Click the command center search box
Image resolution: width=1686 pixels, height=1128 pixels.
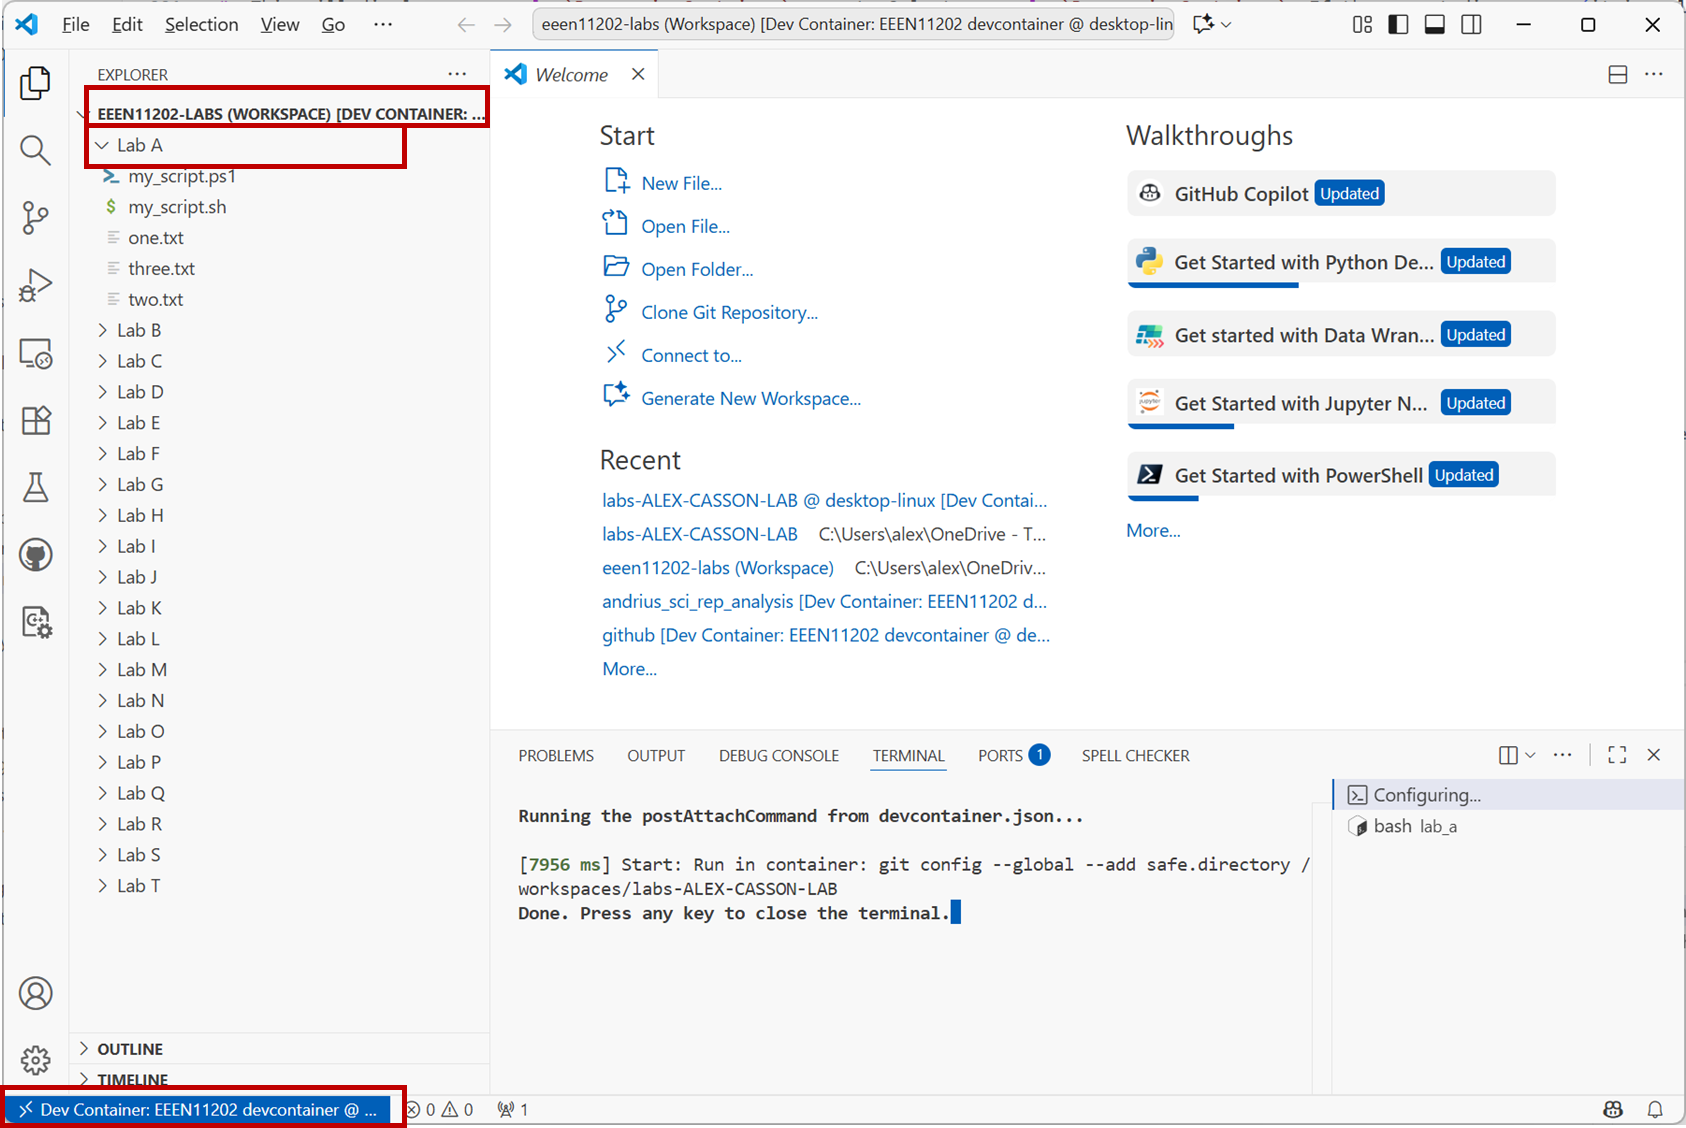(856, 25)
